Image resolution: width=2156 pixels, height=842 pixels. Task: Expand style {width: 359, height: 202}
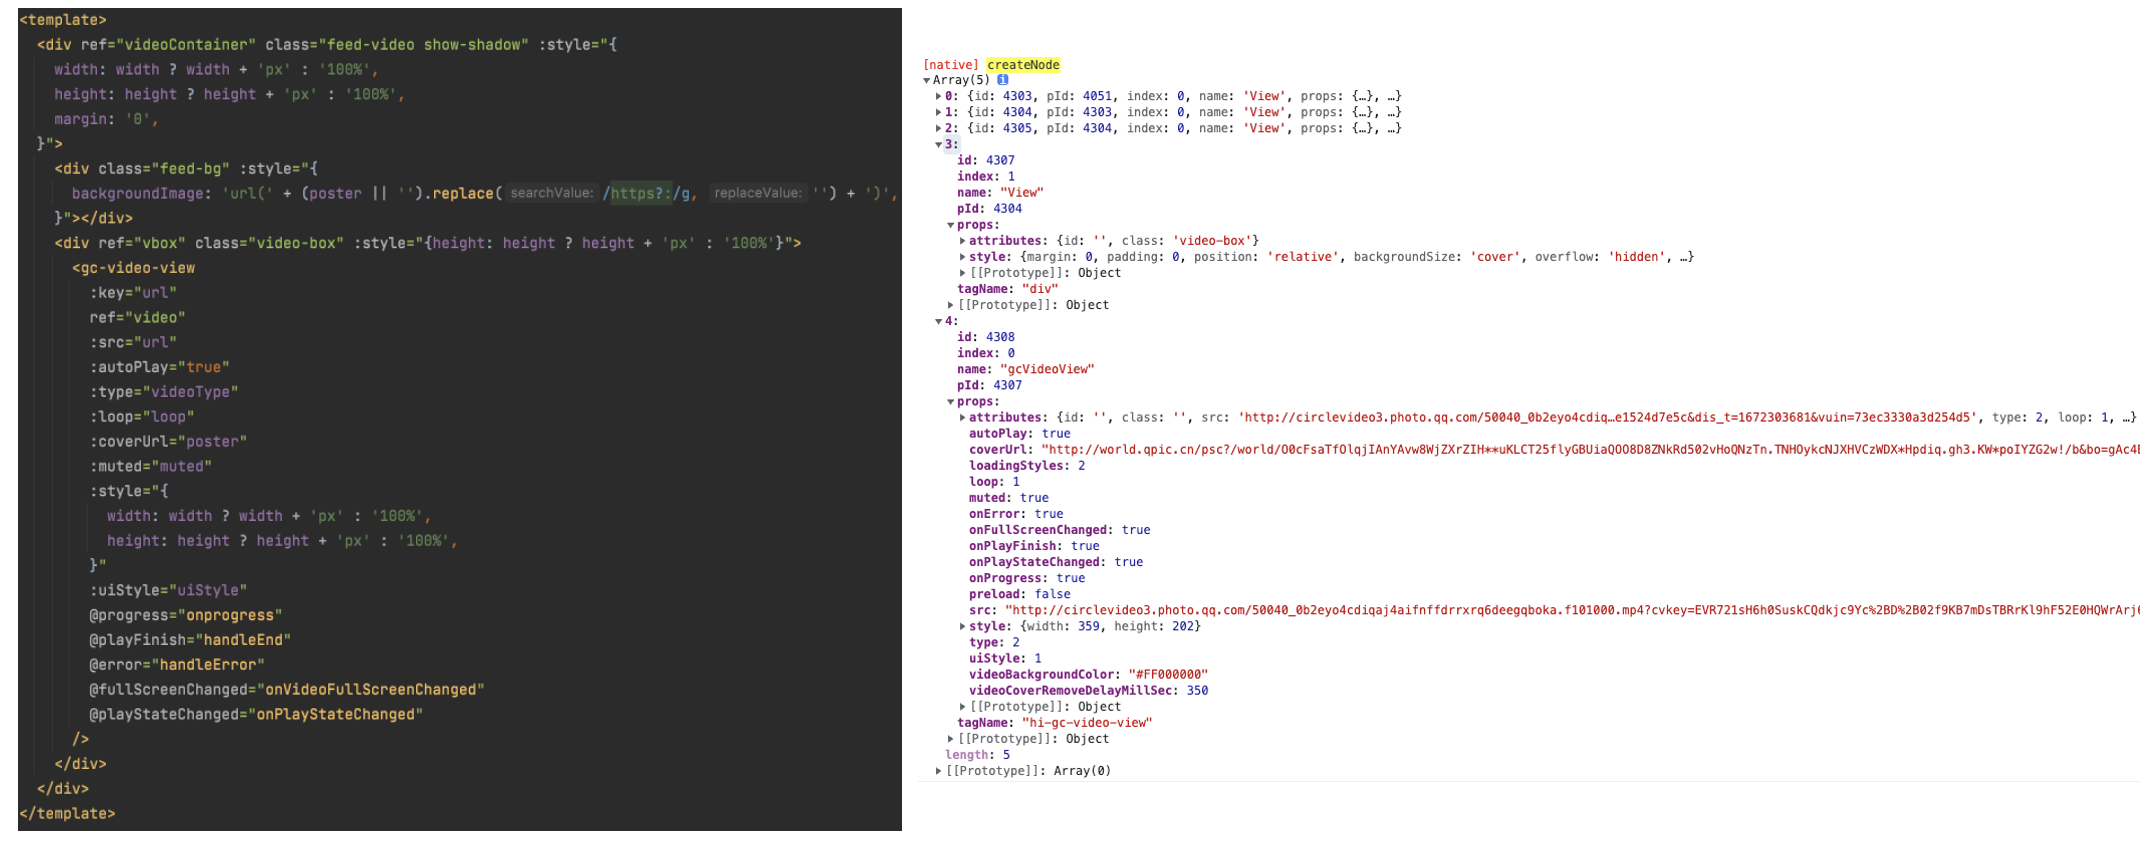click(962, 626)
